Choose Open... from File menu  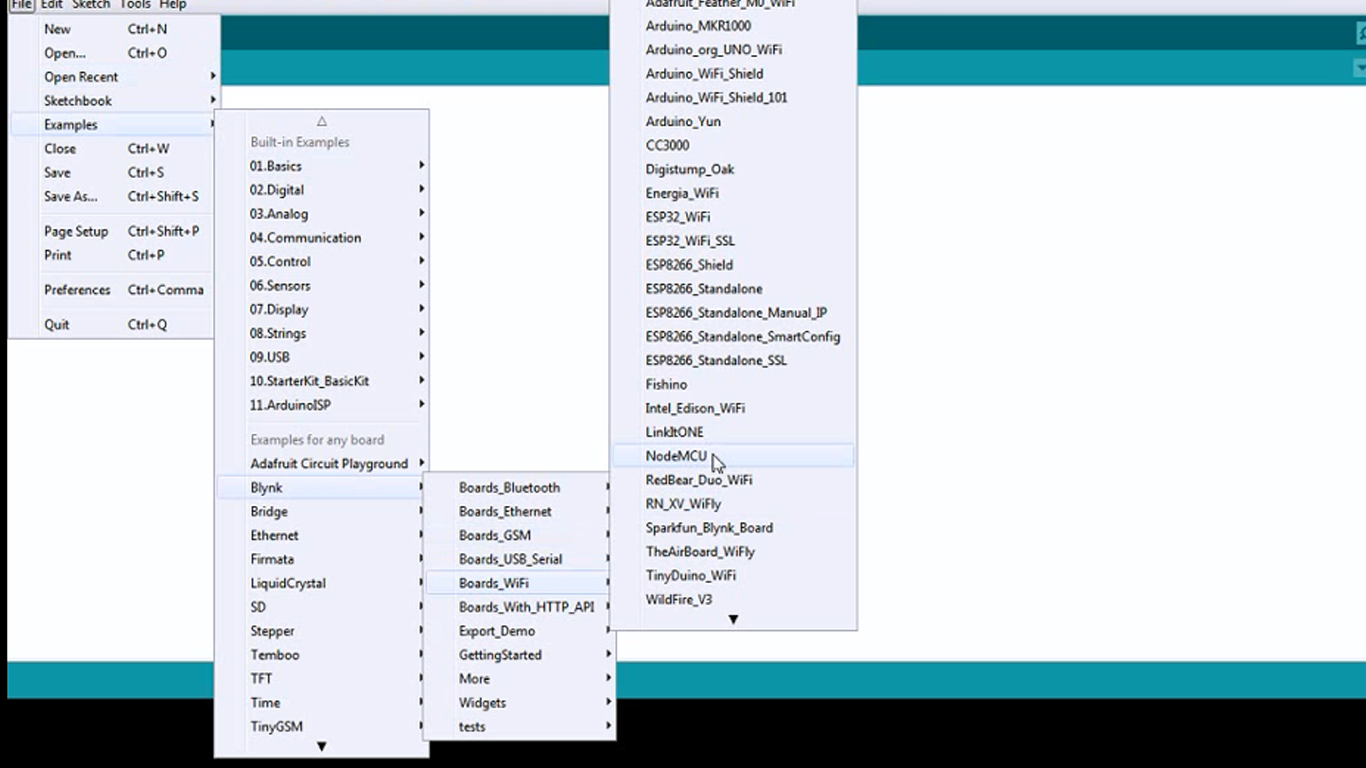[115, 53]
